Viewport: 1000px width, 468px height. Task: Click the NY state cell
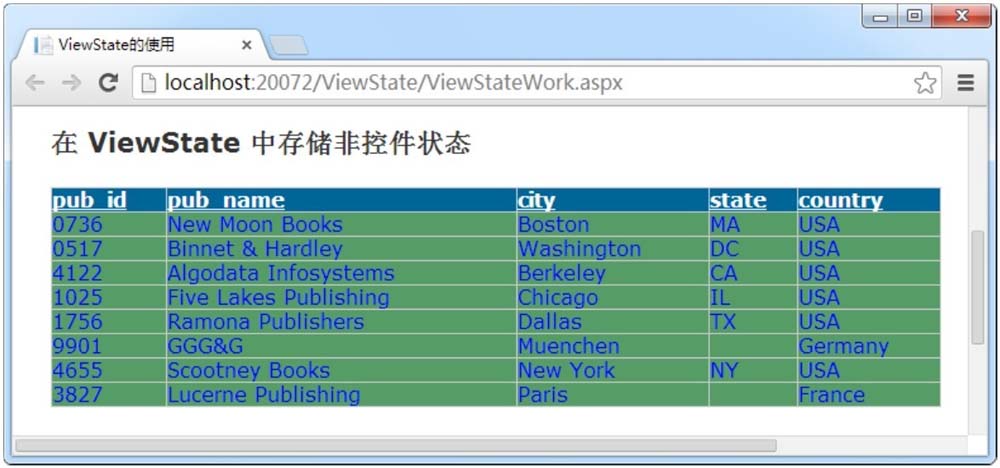(753, 370)
